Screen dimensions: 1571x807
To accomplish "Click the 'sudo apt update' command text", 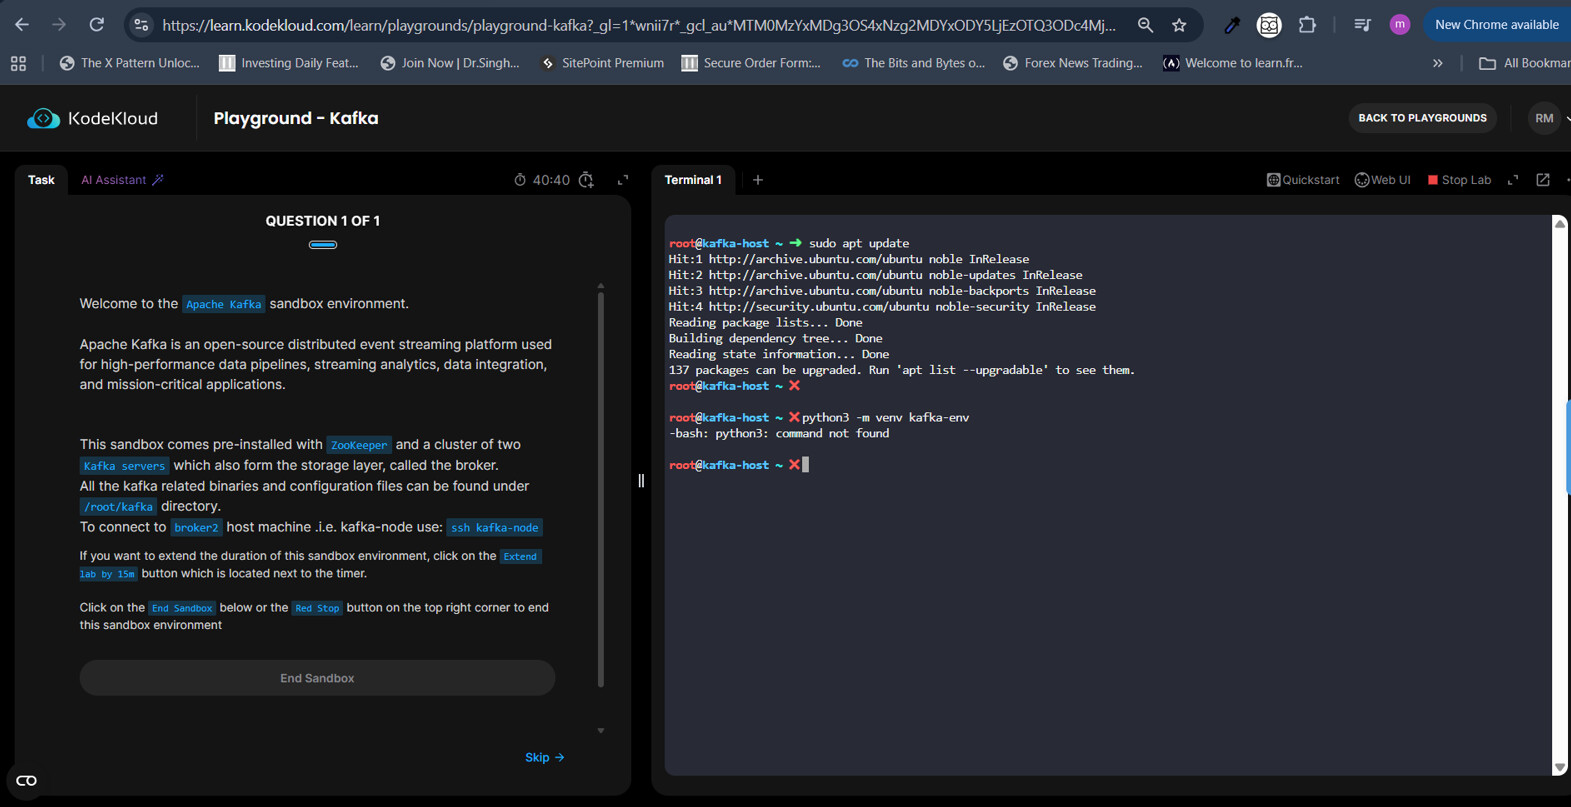I will [x=859, y=243].
